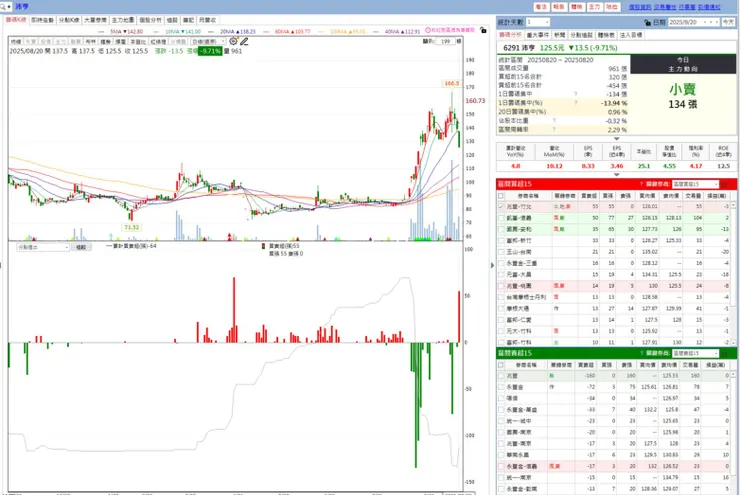Click help question mark beside 區間周轉率
Screen dimensions: 740x495
pos(554,129)
